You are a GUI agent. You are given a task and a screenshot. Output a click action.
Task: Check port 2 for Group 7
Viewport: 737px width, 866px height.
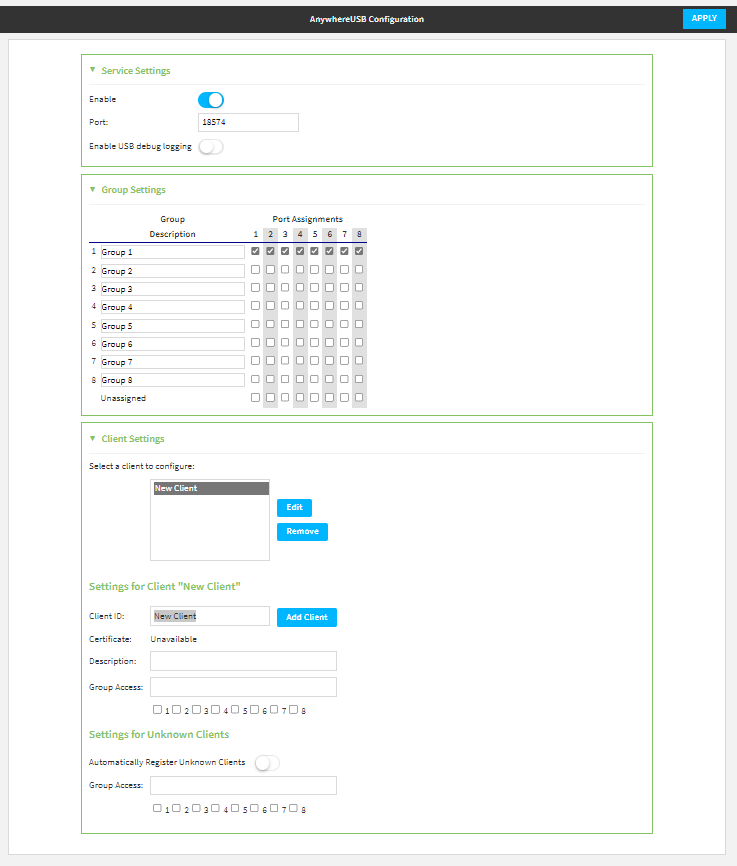[x=270, y=361]
